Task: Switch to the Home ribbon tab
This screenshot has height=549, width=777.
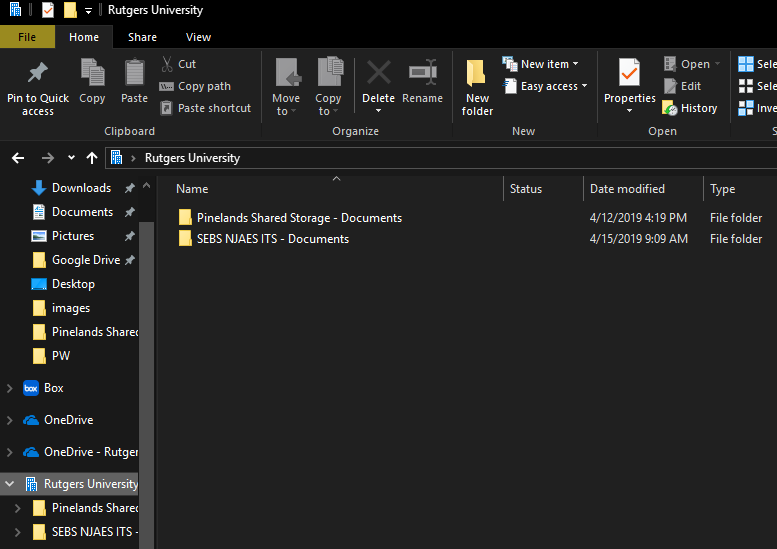Action: [x=84, y=37]
